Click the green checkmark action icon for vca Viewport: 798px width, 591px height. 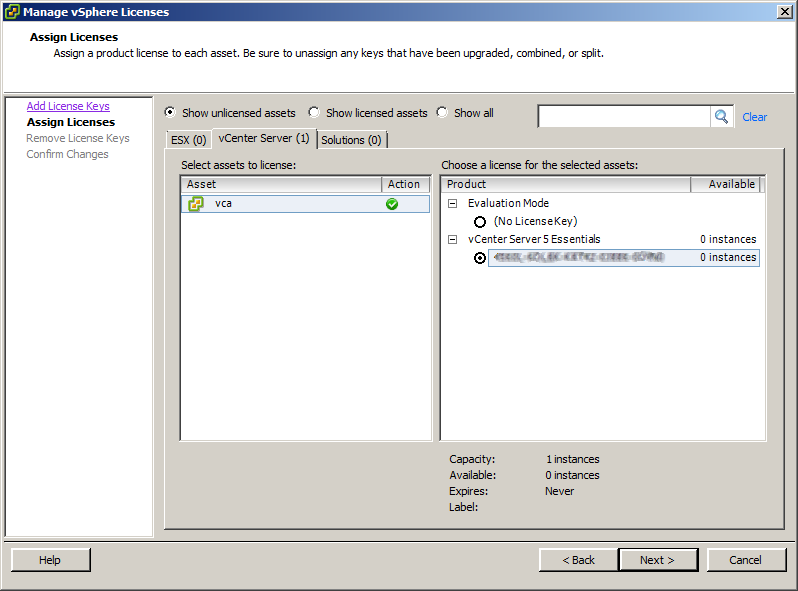(x=392, y=204)
